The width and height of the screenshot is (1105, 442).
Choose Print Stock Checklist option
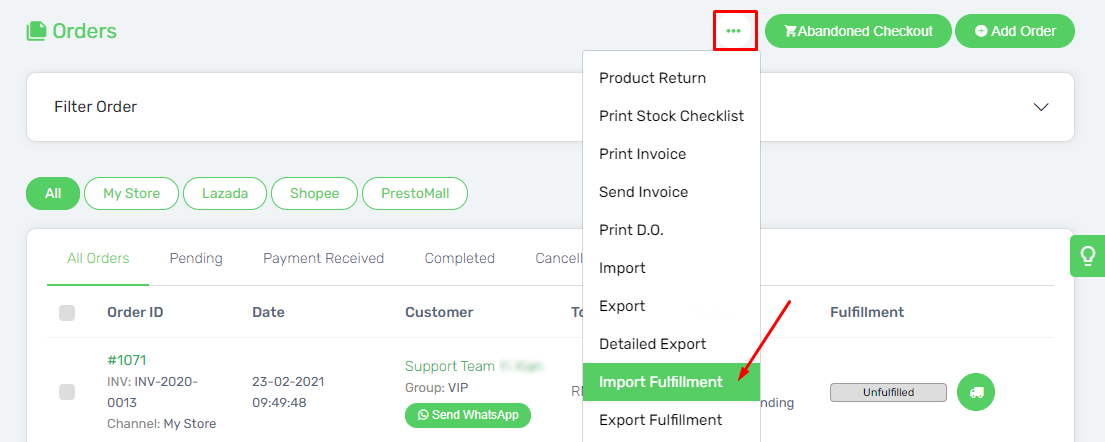pyautogui.click(x=672, y=116)
